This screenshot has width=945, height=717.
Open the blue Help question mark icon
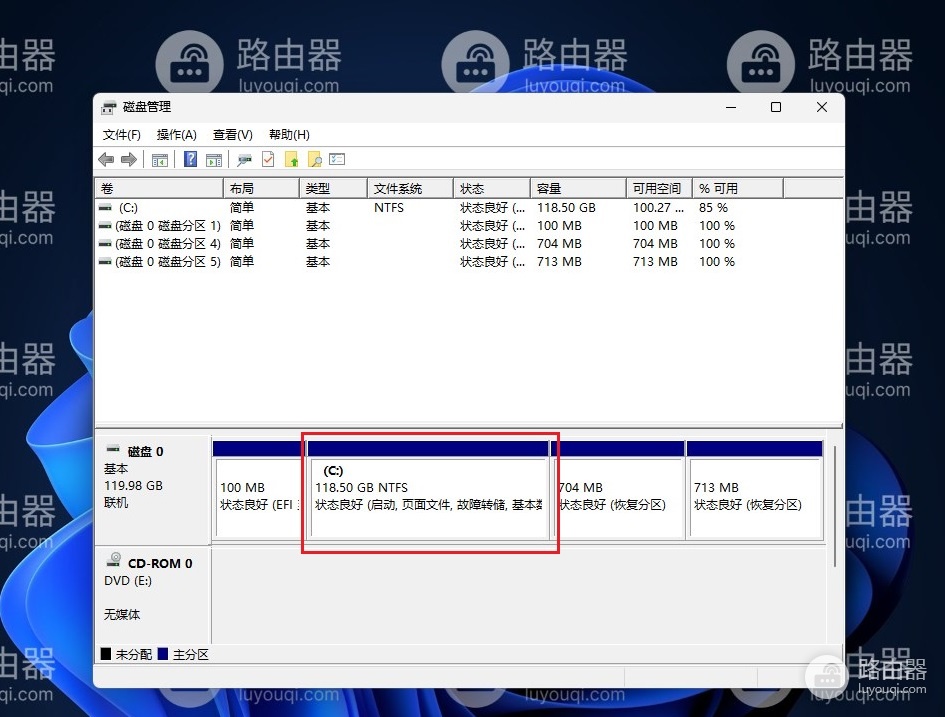click(x=190, y=159)
